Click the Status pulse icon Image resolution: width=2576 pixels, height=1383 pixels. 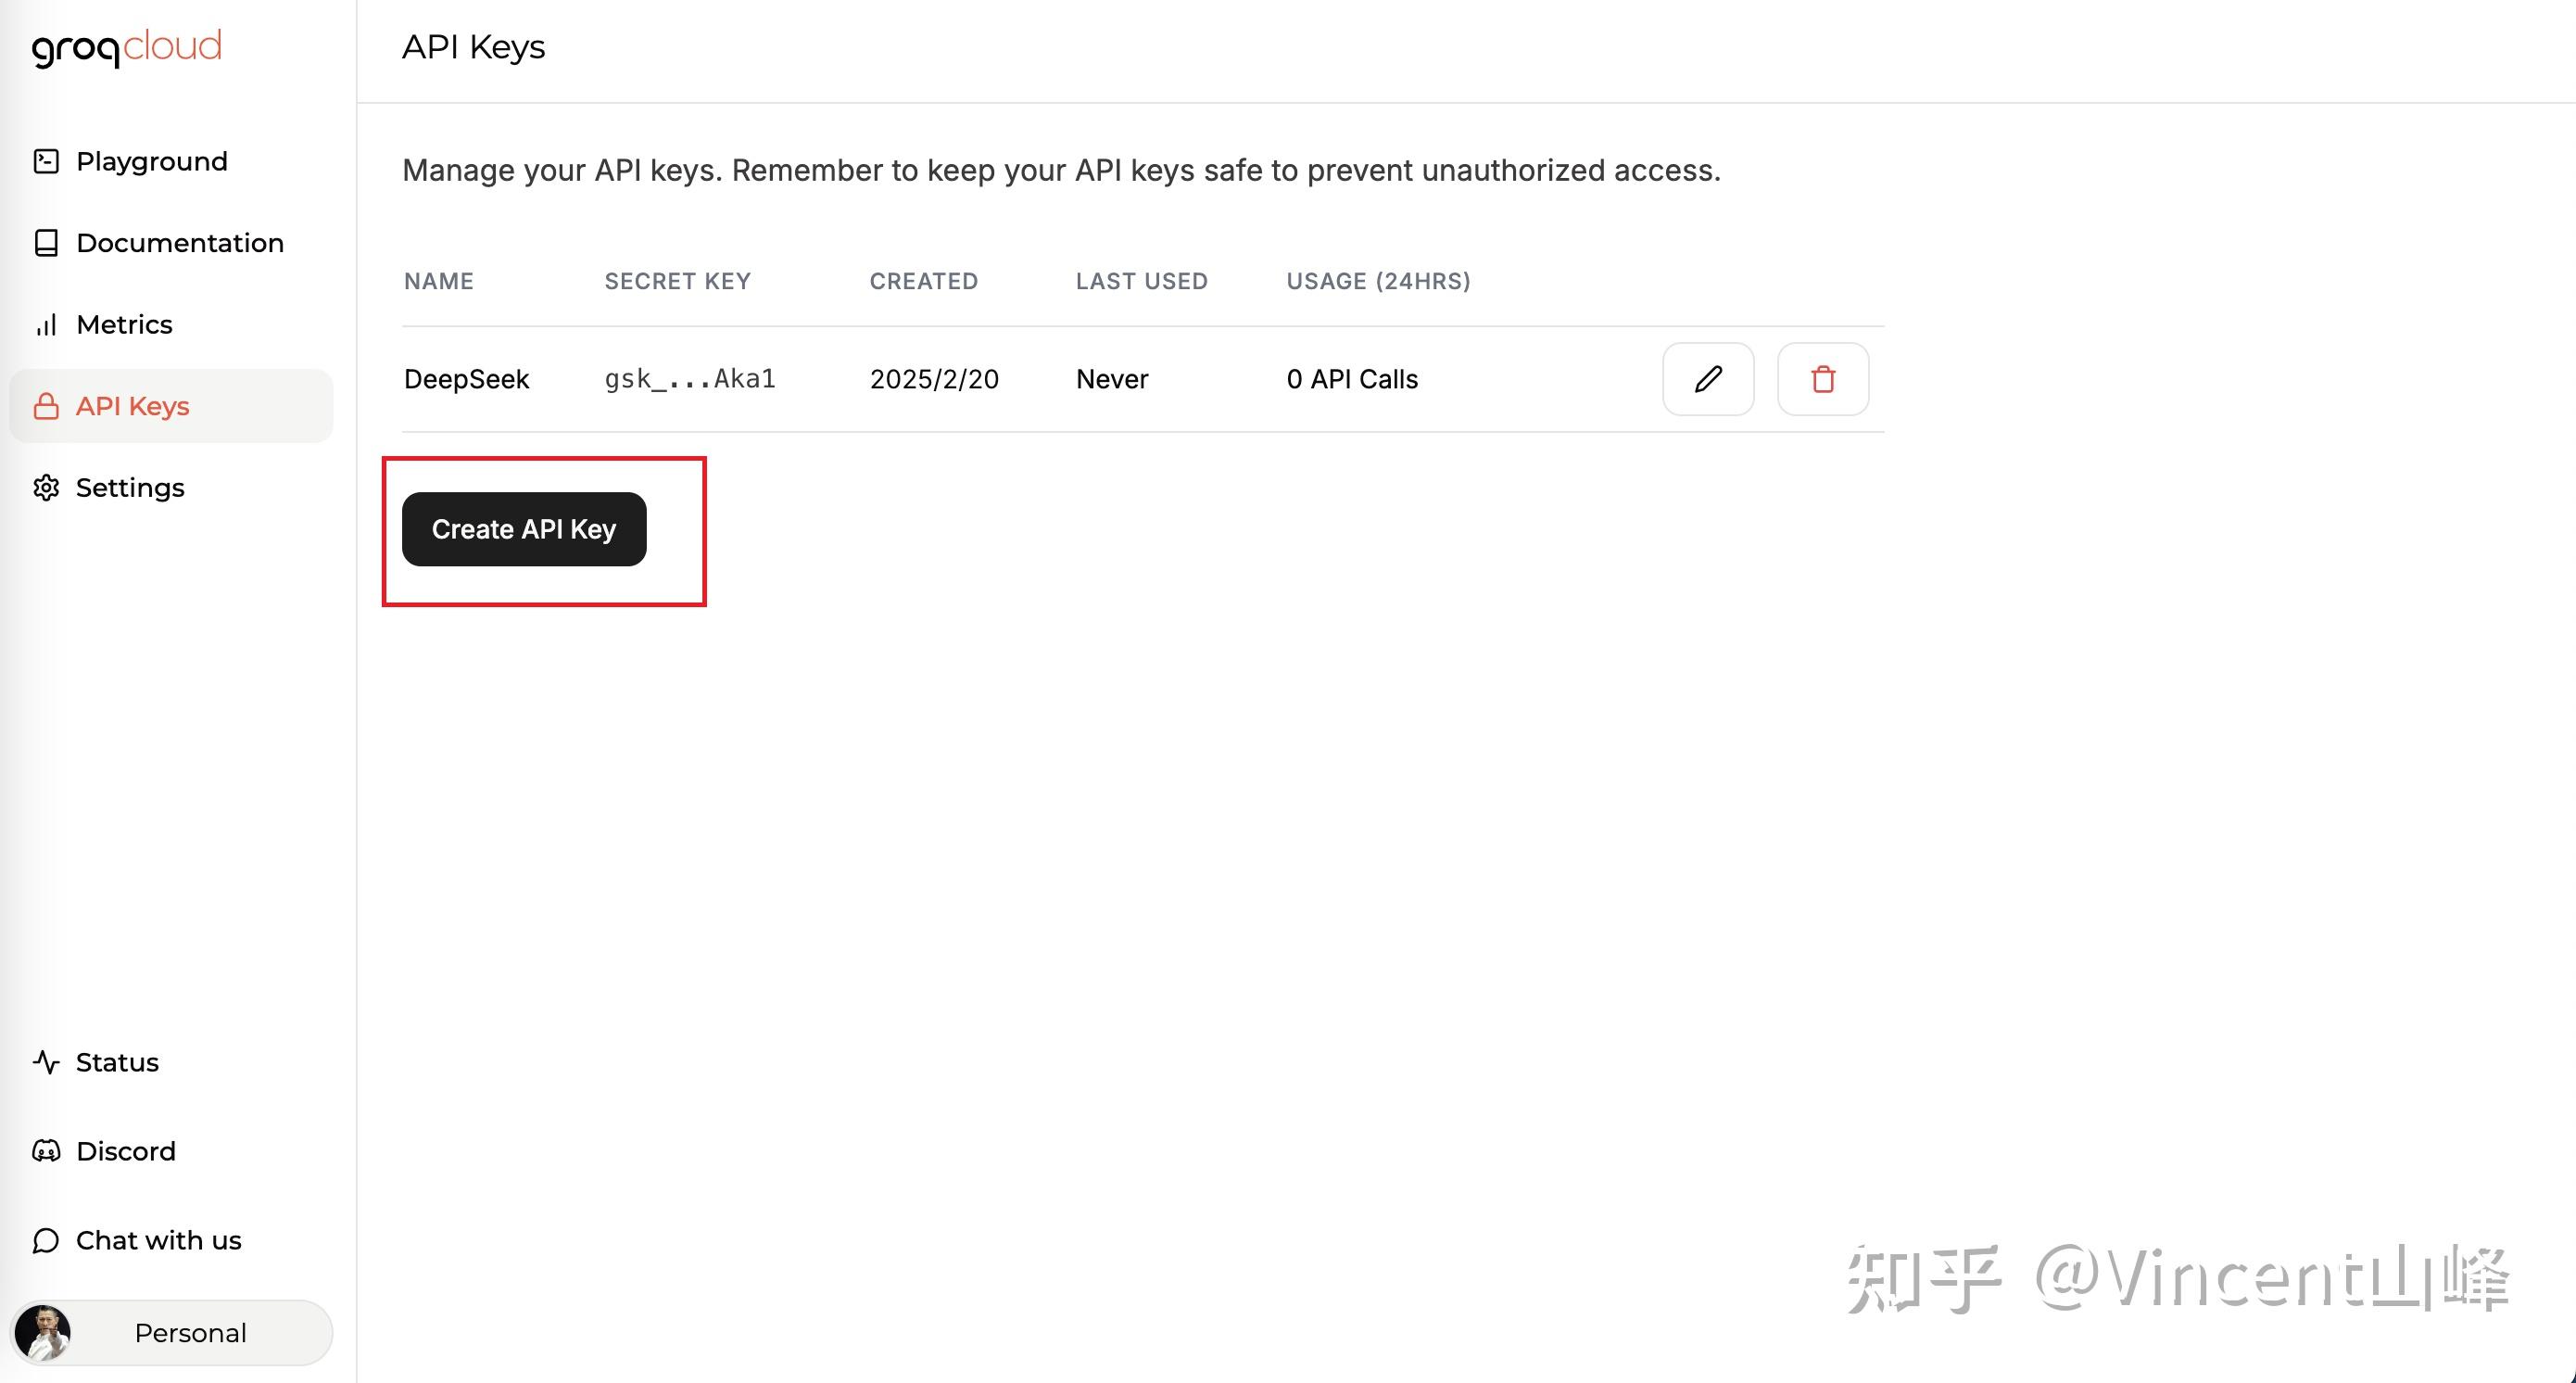(46, 1062)
